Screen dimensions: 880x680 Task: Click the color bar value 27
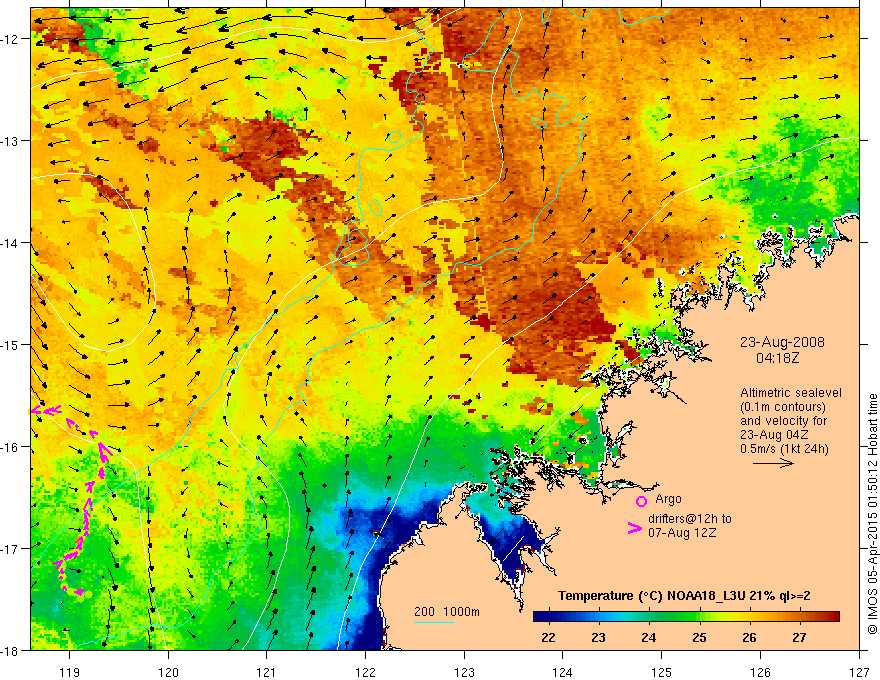click(799, 638)
